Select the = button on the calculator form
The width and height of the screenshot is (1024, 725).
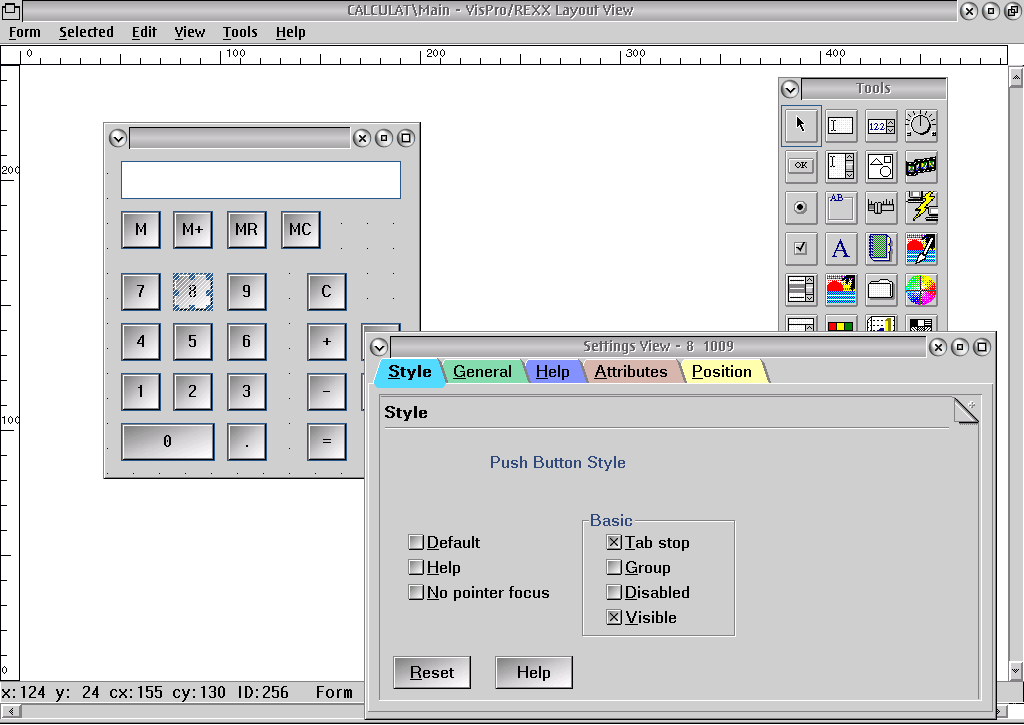tap(327, 442)
